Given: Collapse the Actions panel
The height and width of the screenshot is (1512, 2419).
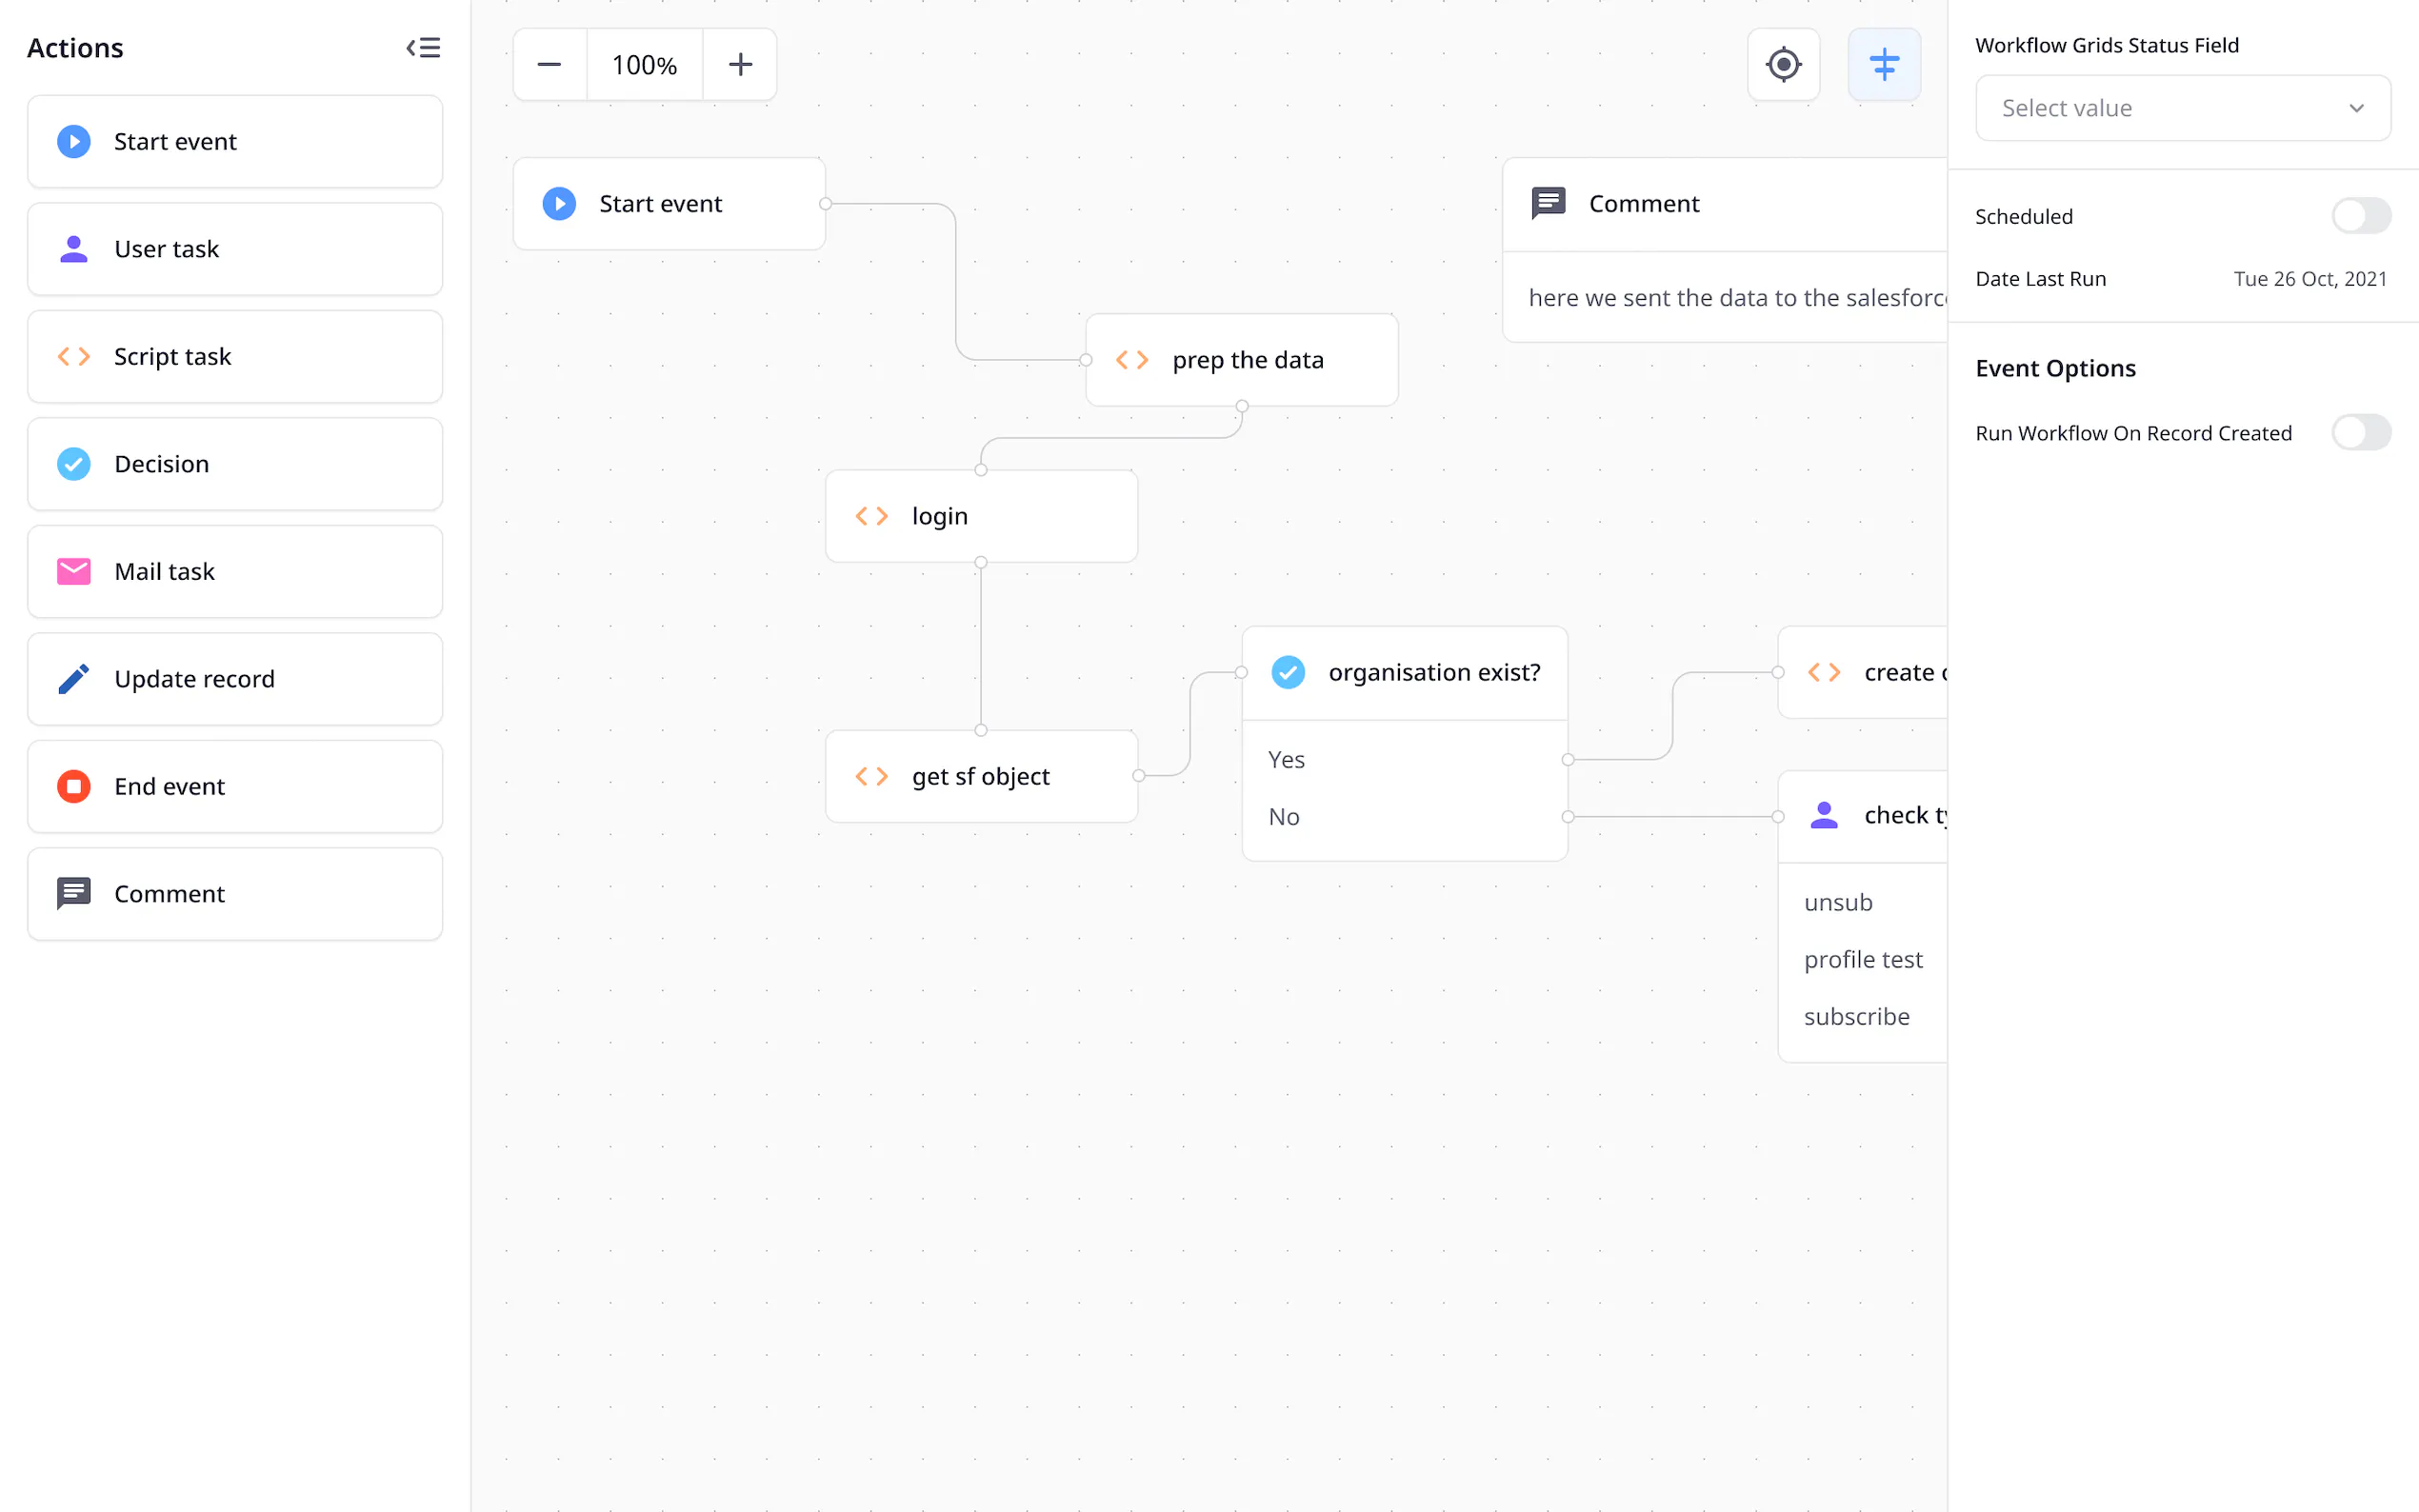Looking at the screenshot, I should (423, 47).
